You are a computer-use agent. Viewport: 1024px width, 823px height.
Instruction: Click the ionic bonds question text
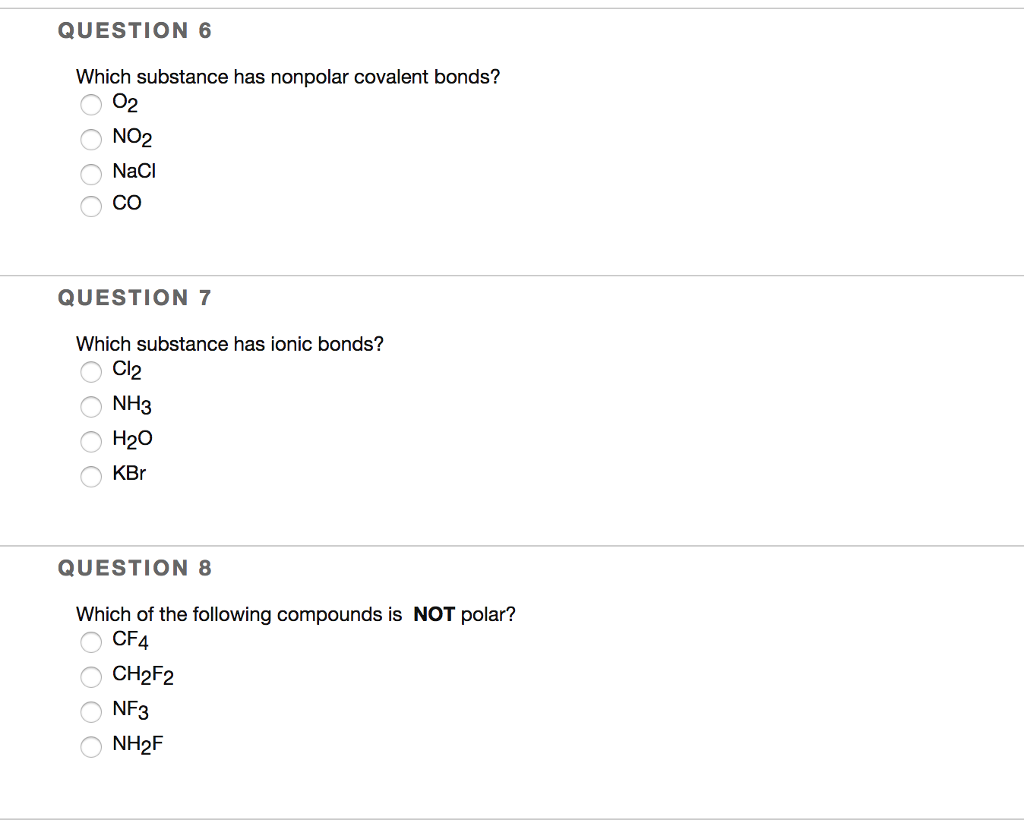(x=230, y=343)
